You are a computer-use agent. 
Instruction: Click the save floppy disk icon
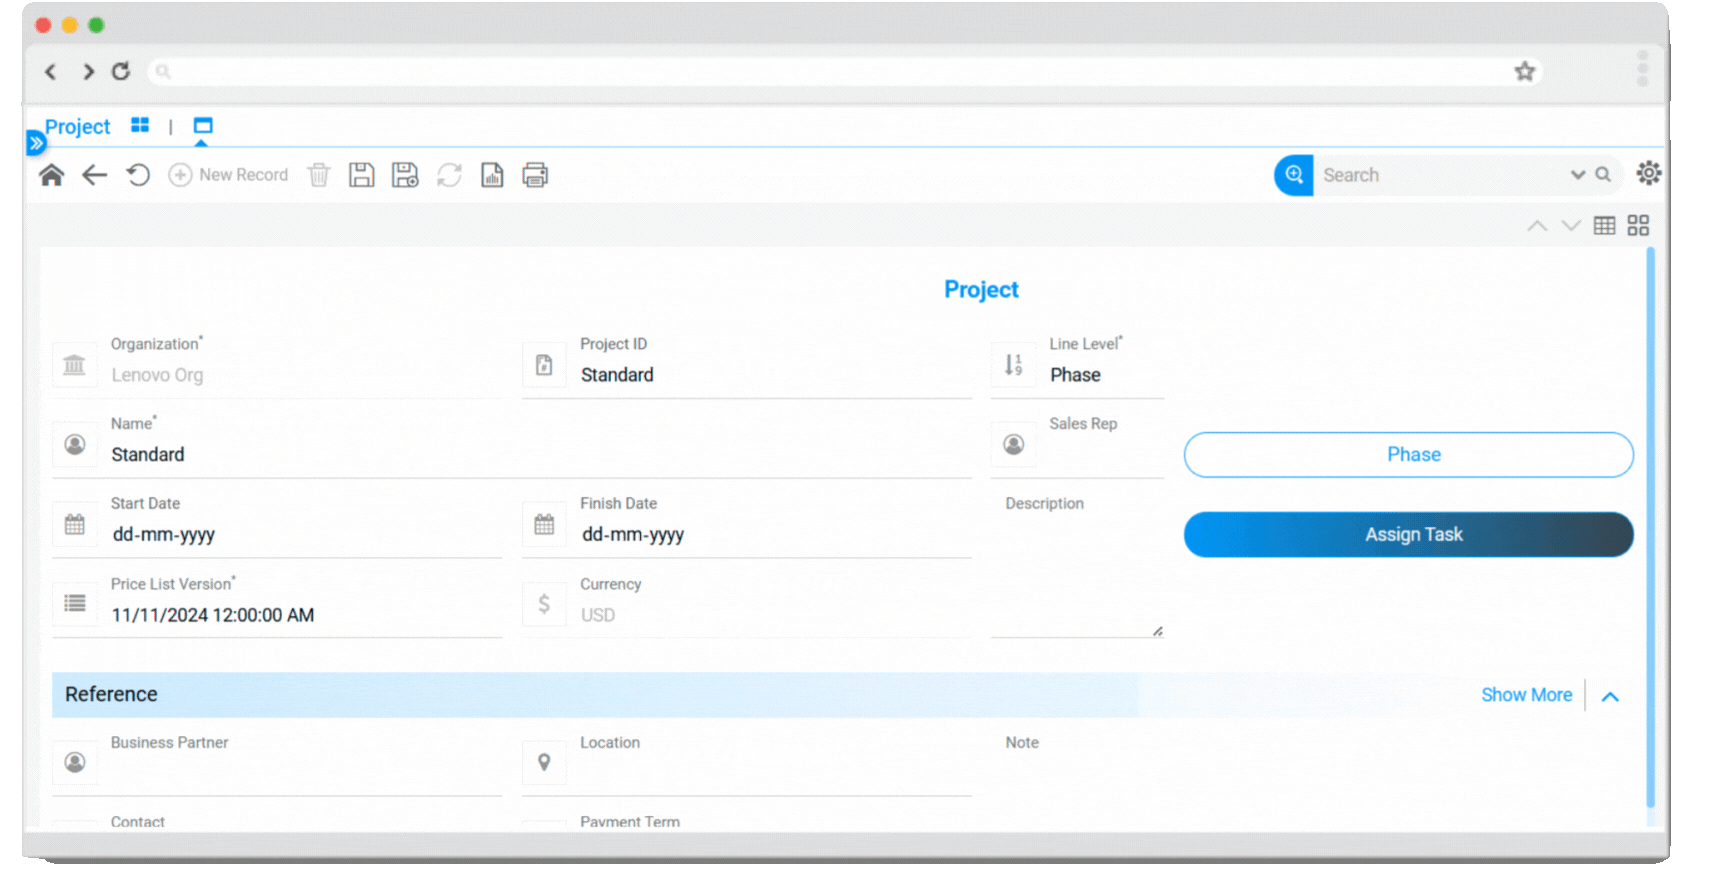(x=361, y=175)
